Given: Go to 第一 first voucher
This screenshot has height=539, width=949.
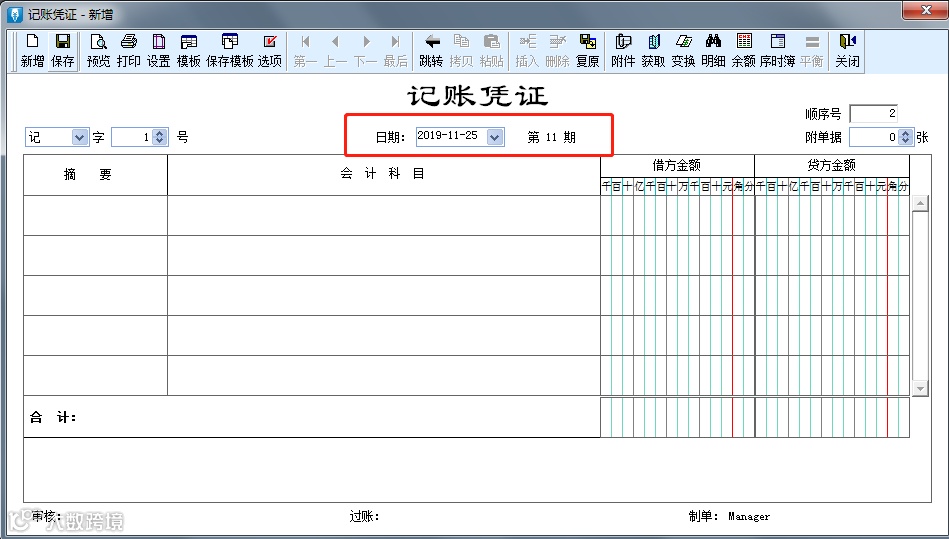Looking at the screenshot, I should tap(305, 51).
